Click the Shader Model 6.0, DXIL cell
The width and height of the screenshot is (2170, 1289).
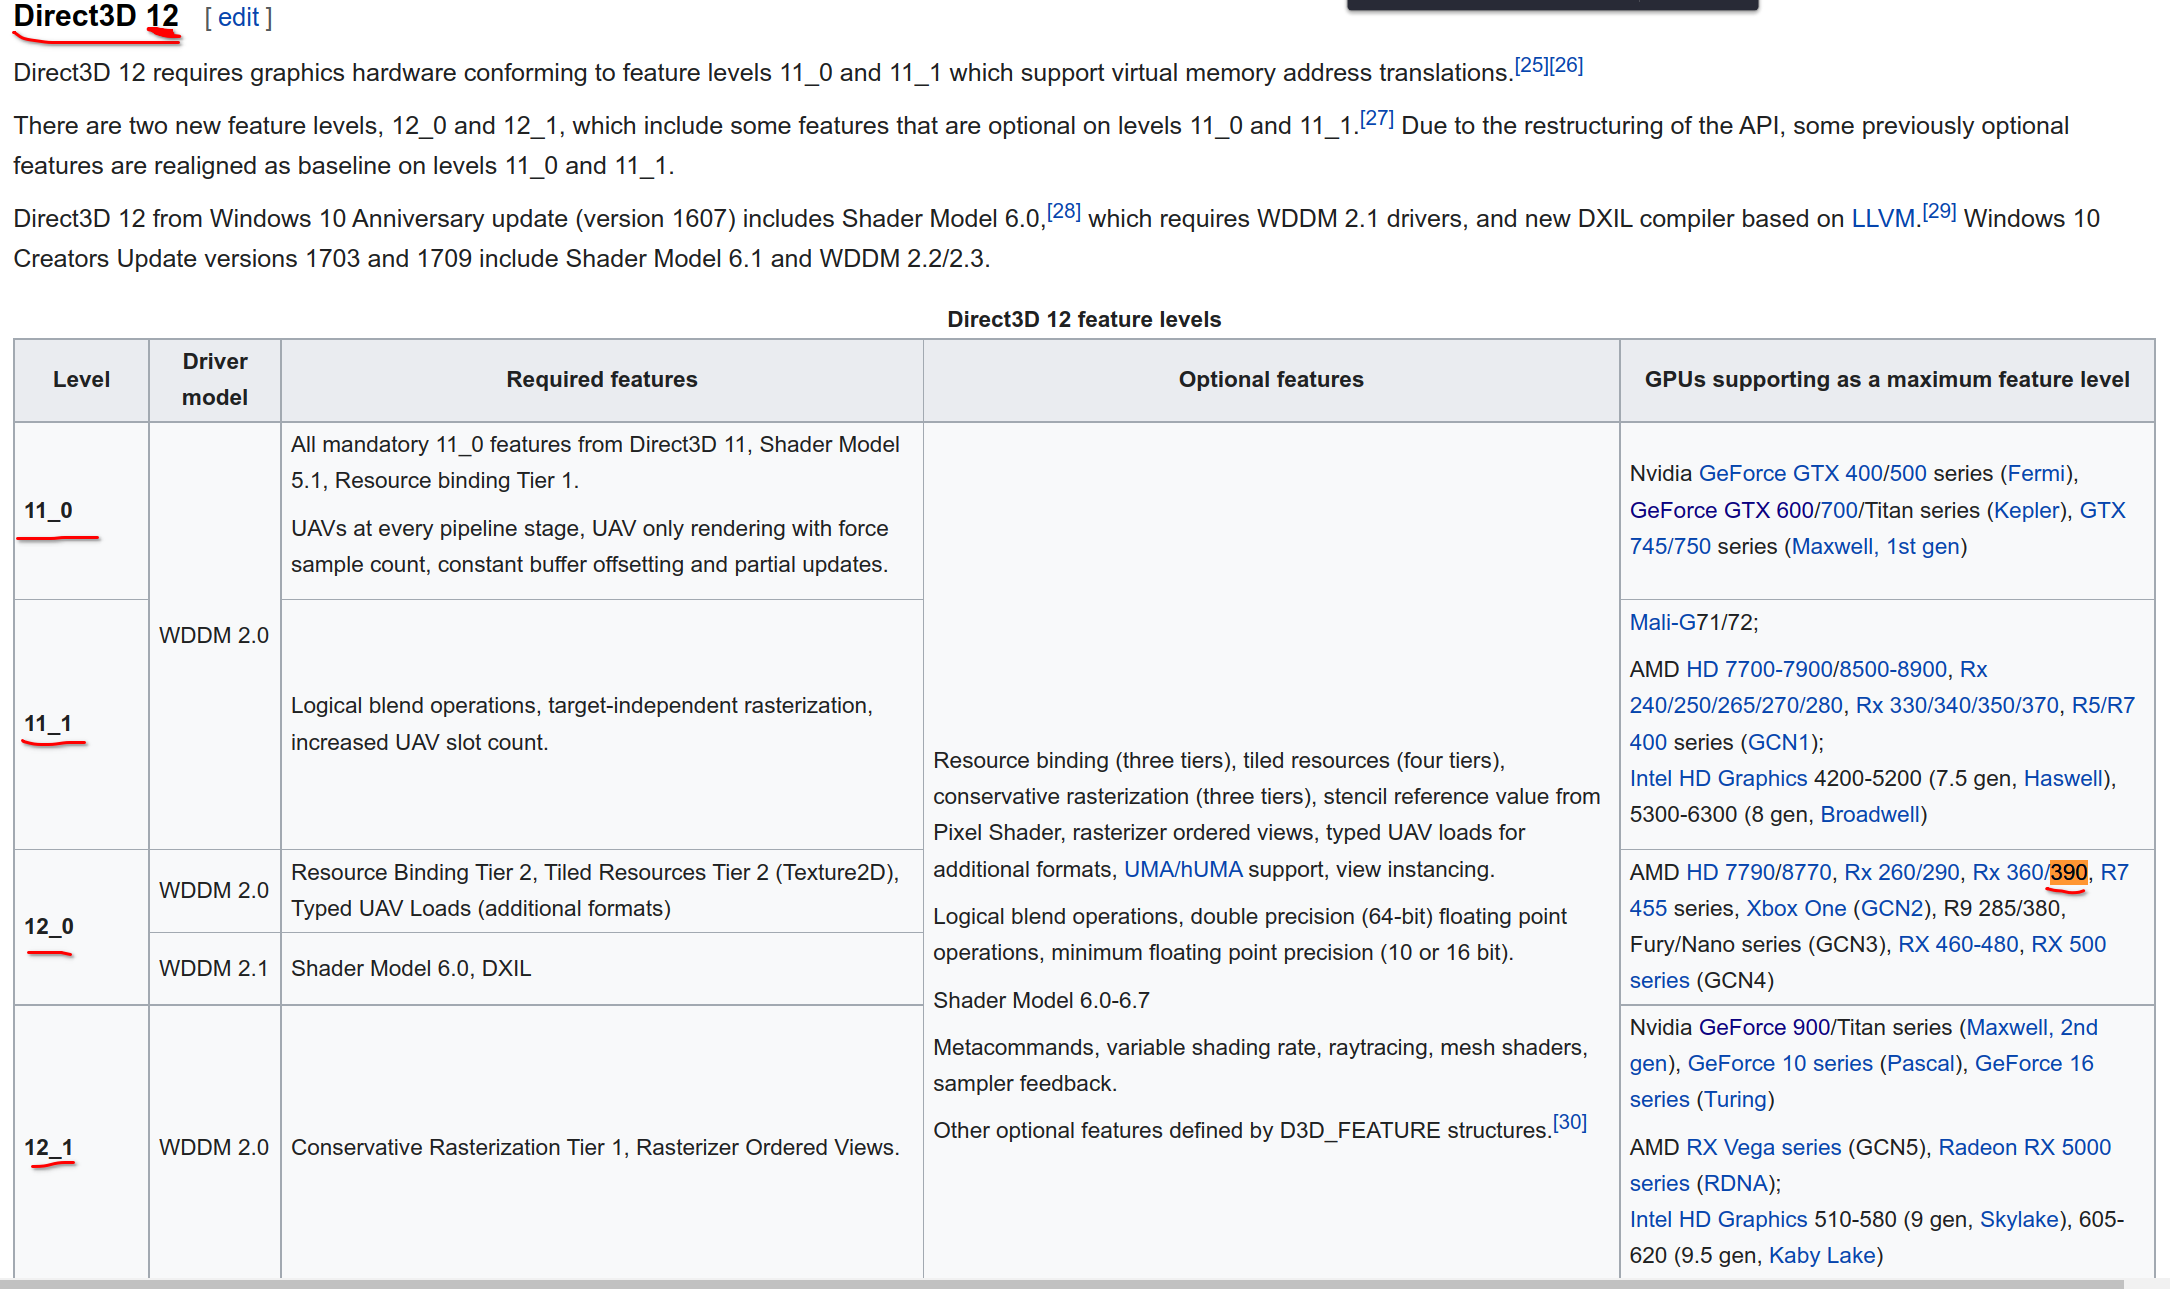point(602,968)
